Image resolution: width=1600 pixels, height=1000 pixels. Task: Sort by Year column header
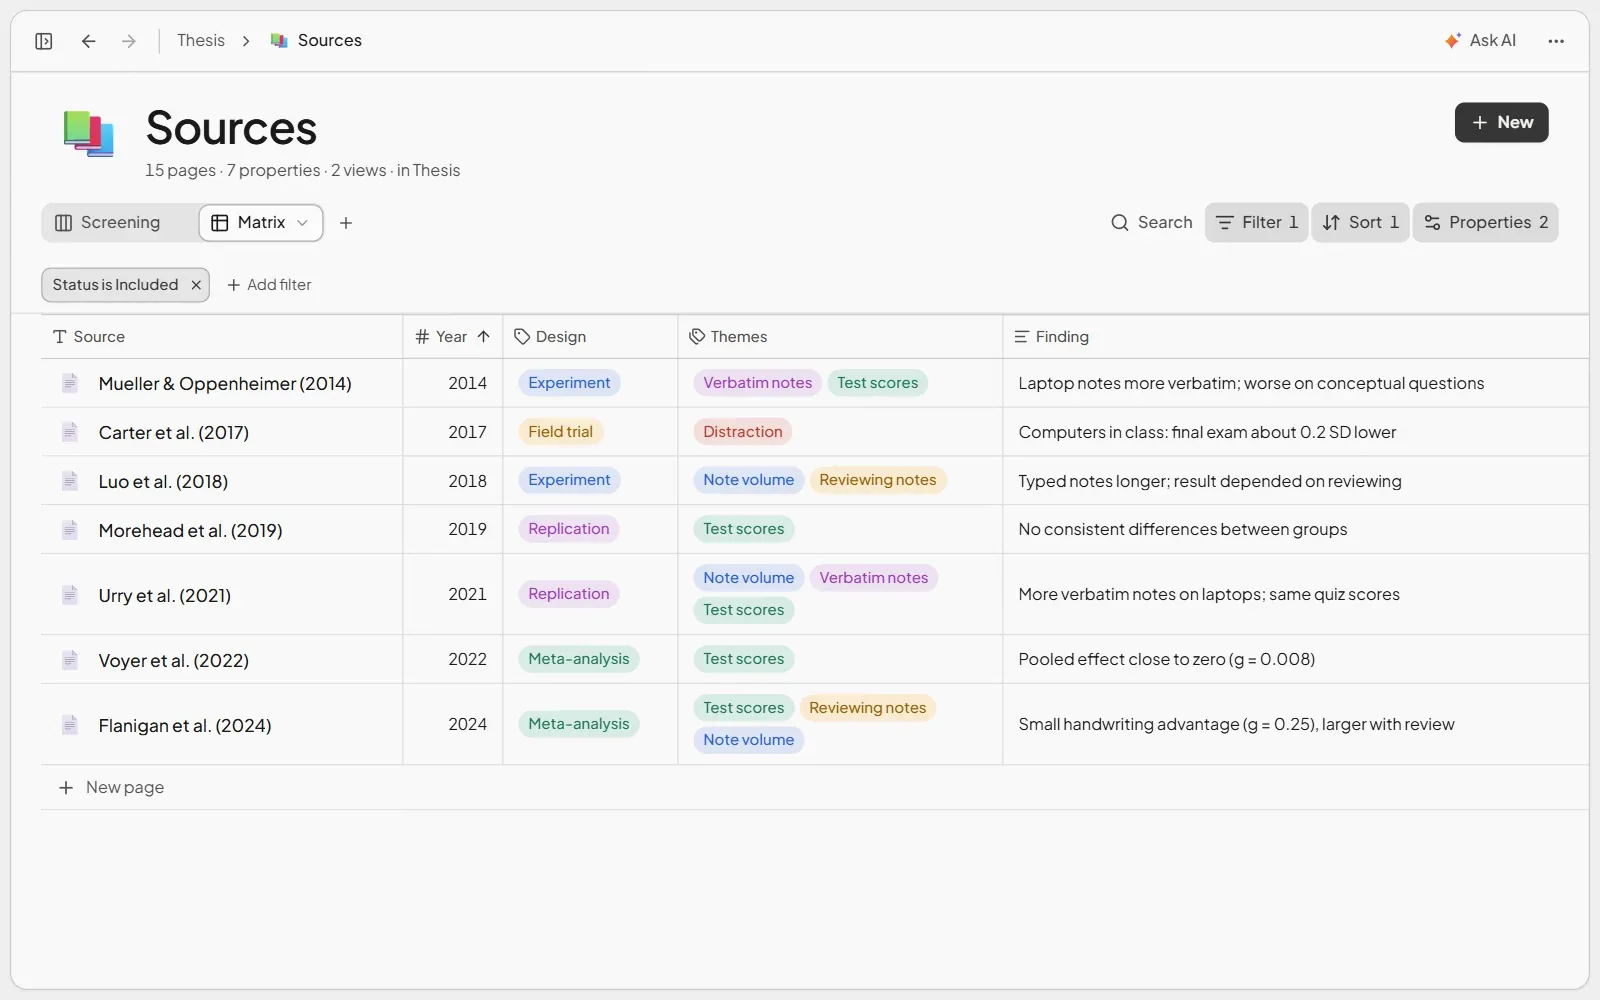[x=452, y=337]
